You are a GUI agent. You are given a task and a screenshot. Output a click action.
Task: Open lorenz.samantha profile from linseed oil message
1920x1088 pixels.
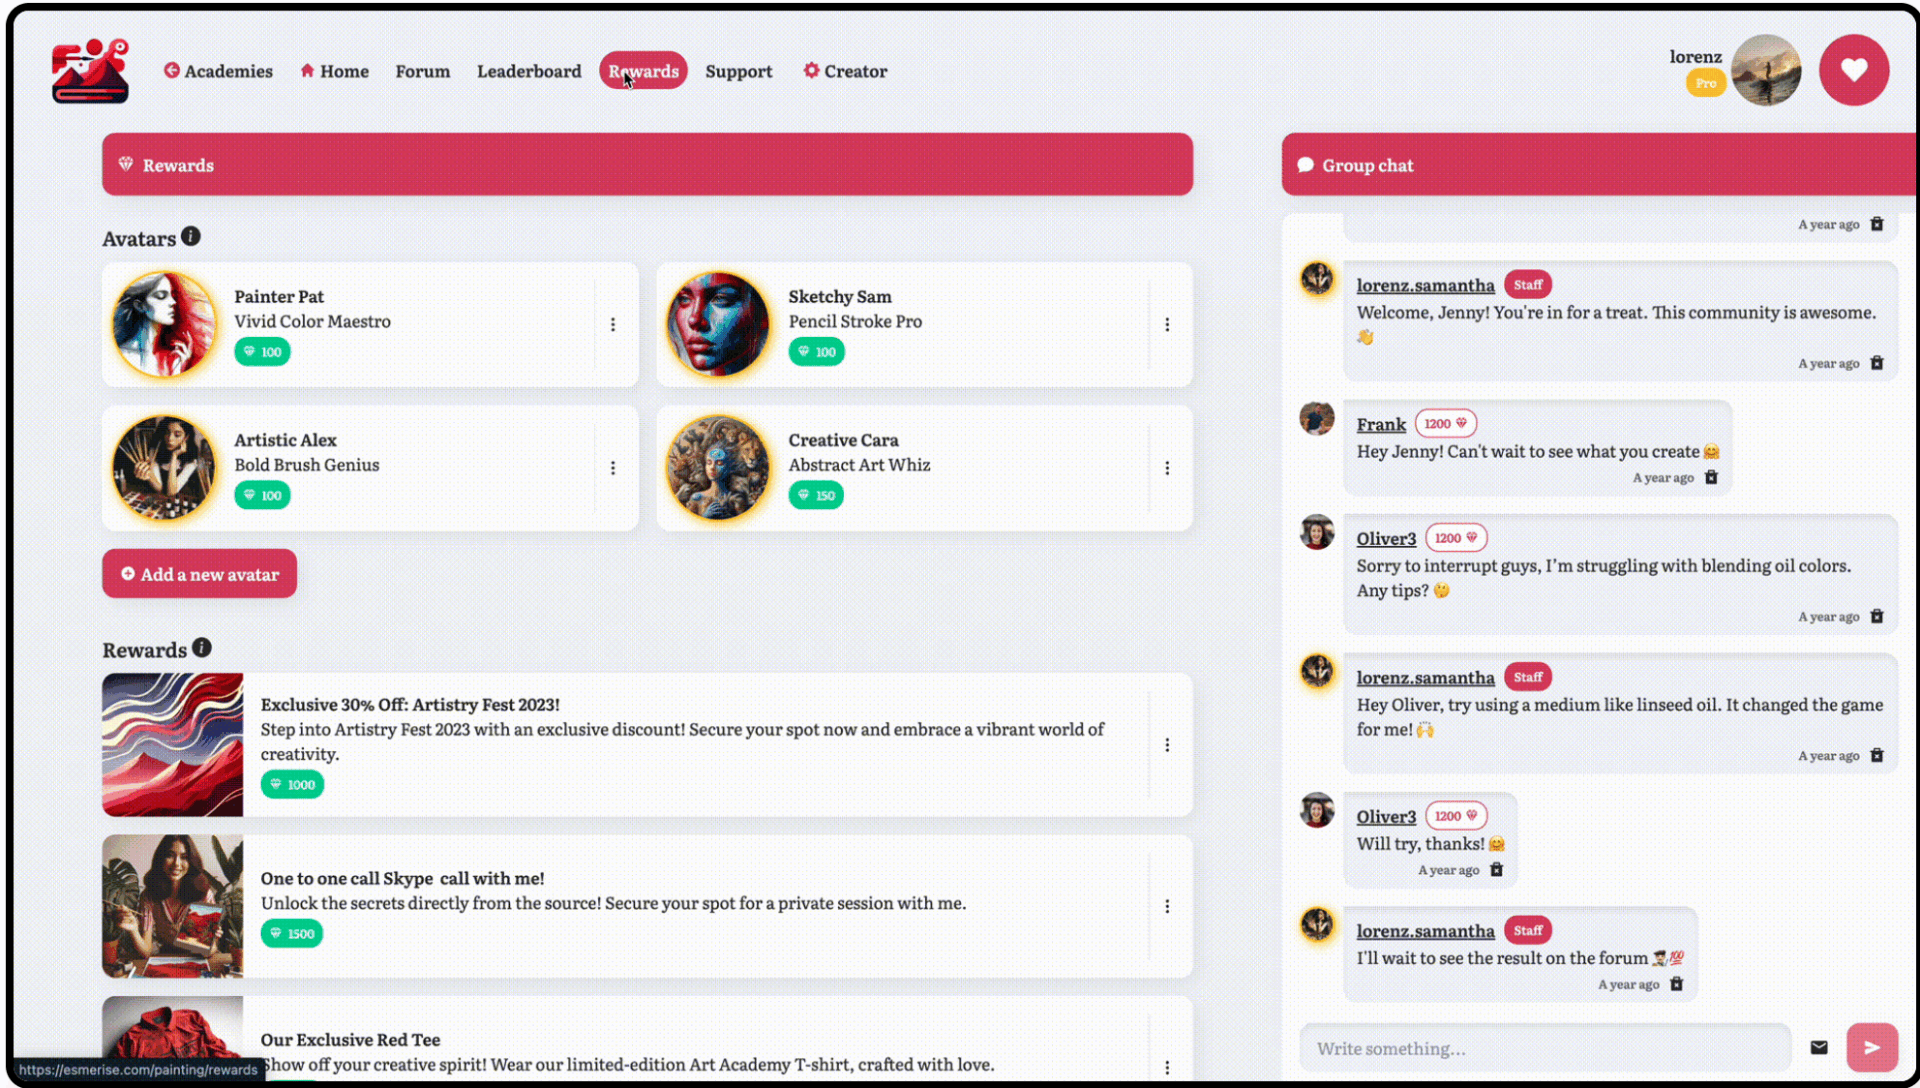[1425, 677]
